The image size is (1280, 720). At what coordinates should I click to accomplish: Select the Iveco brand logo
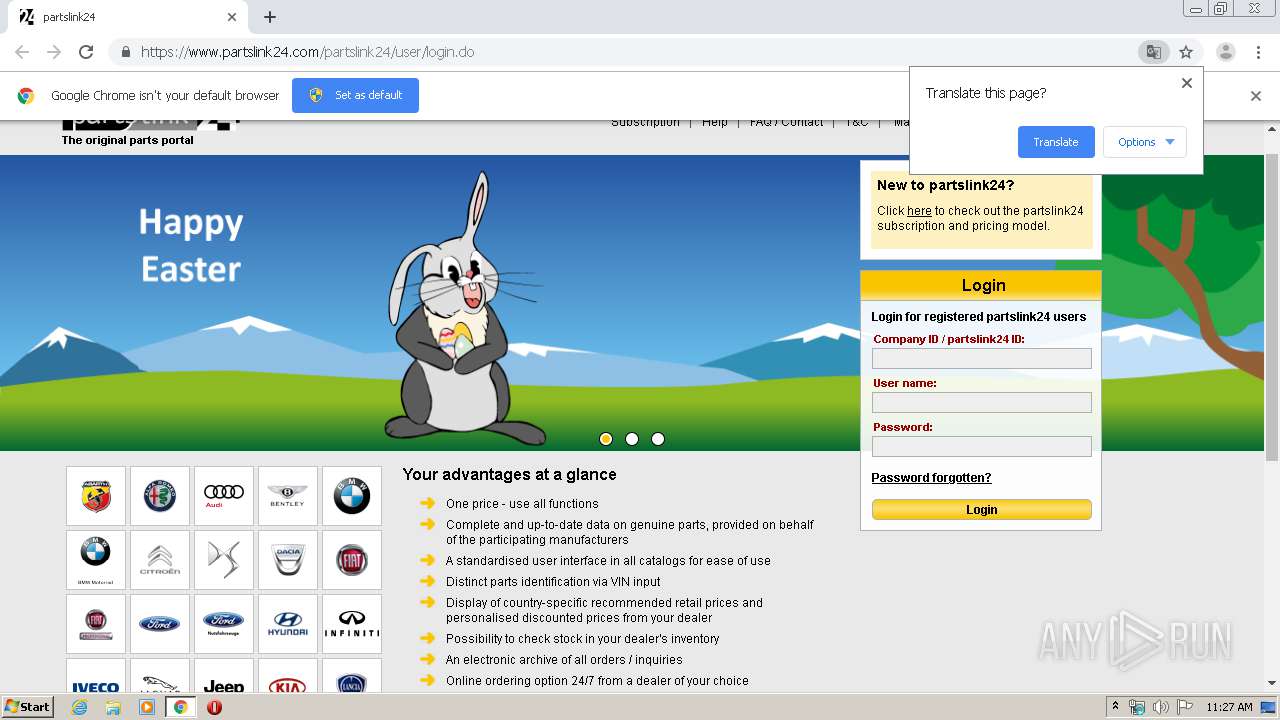[x=96, y=676]
